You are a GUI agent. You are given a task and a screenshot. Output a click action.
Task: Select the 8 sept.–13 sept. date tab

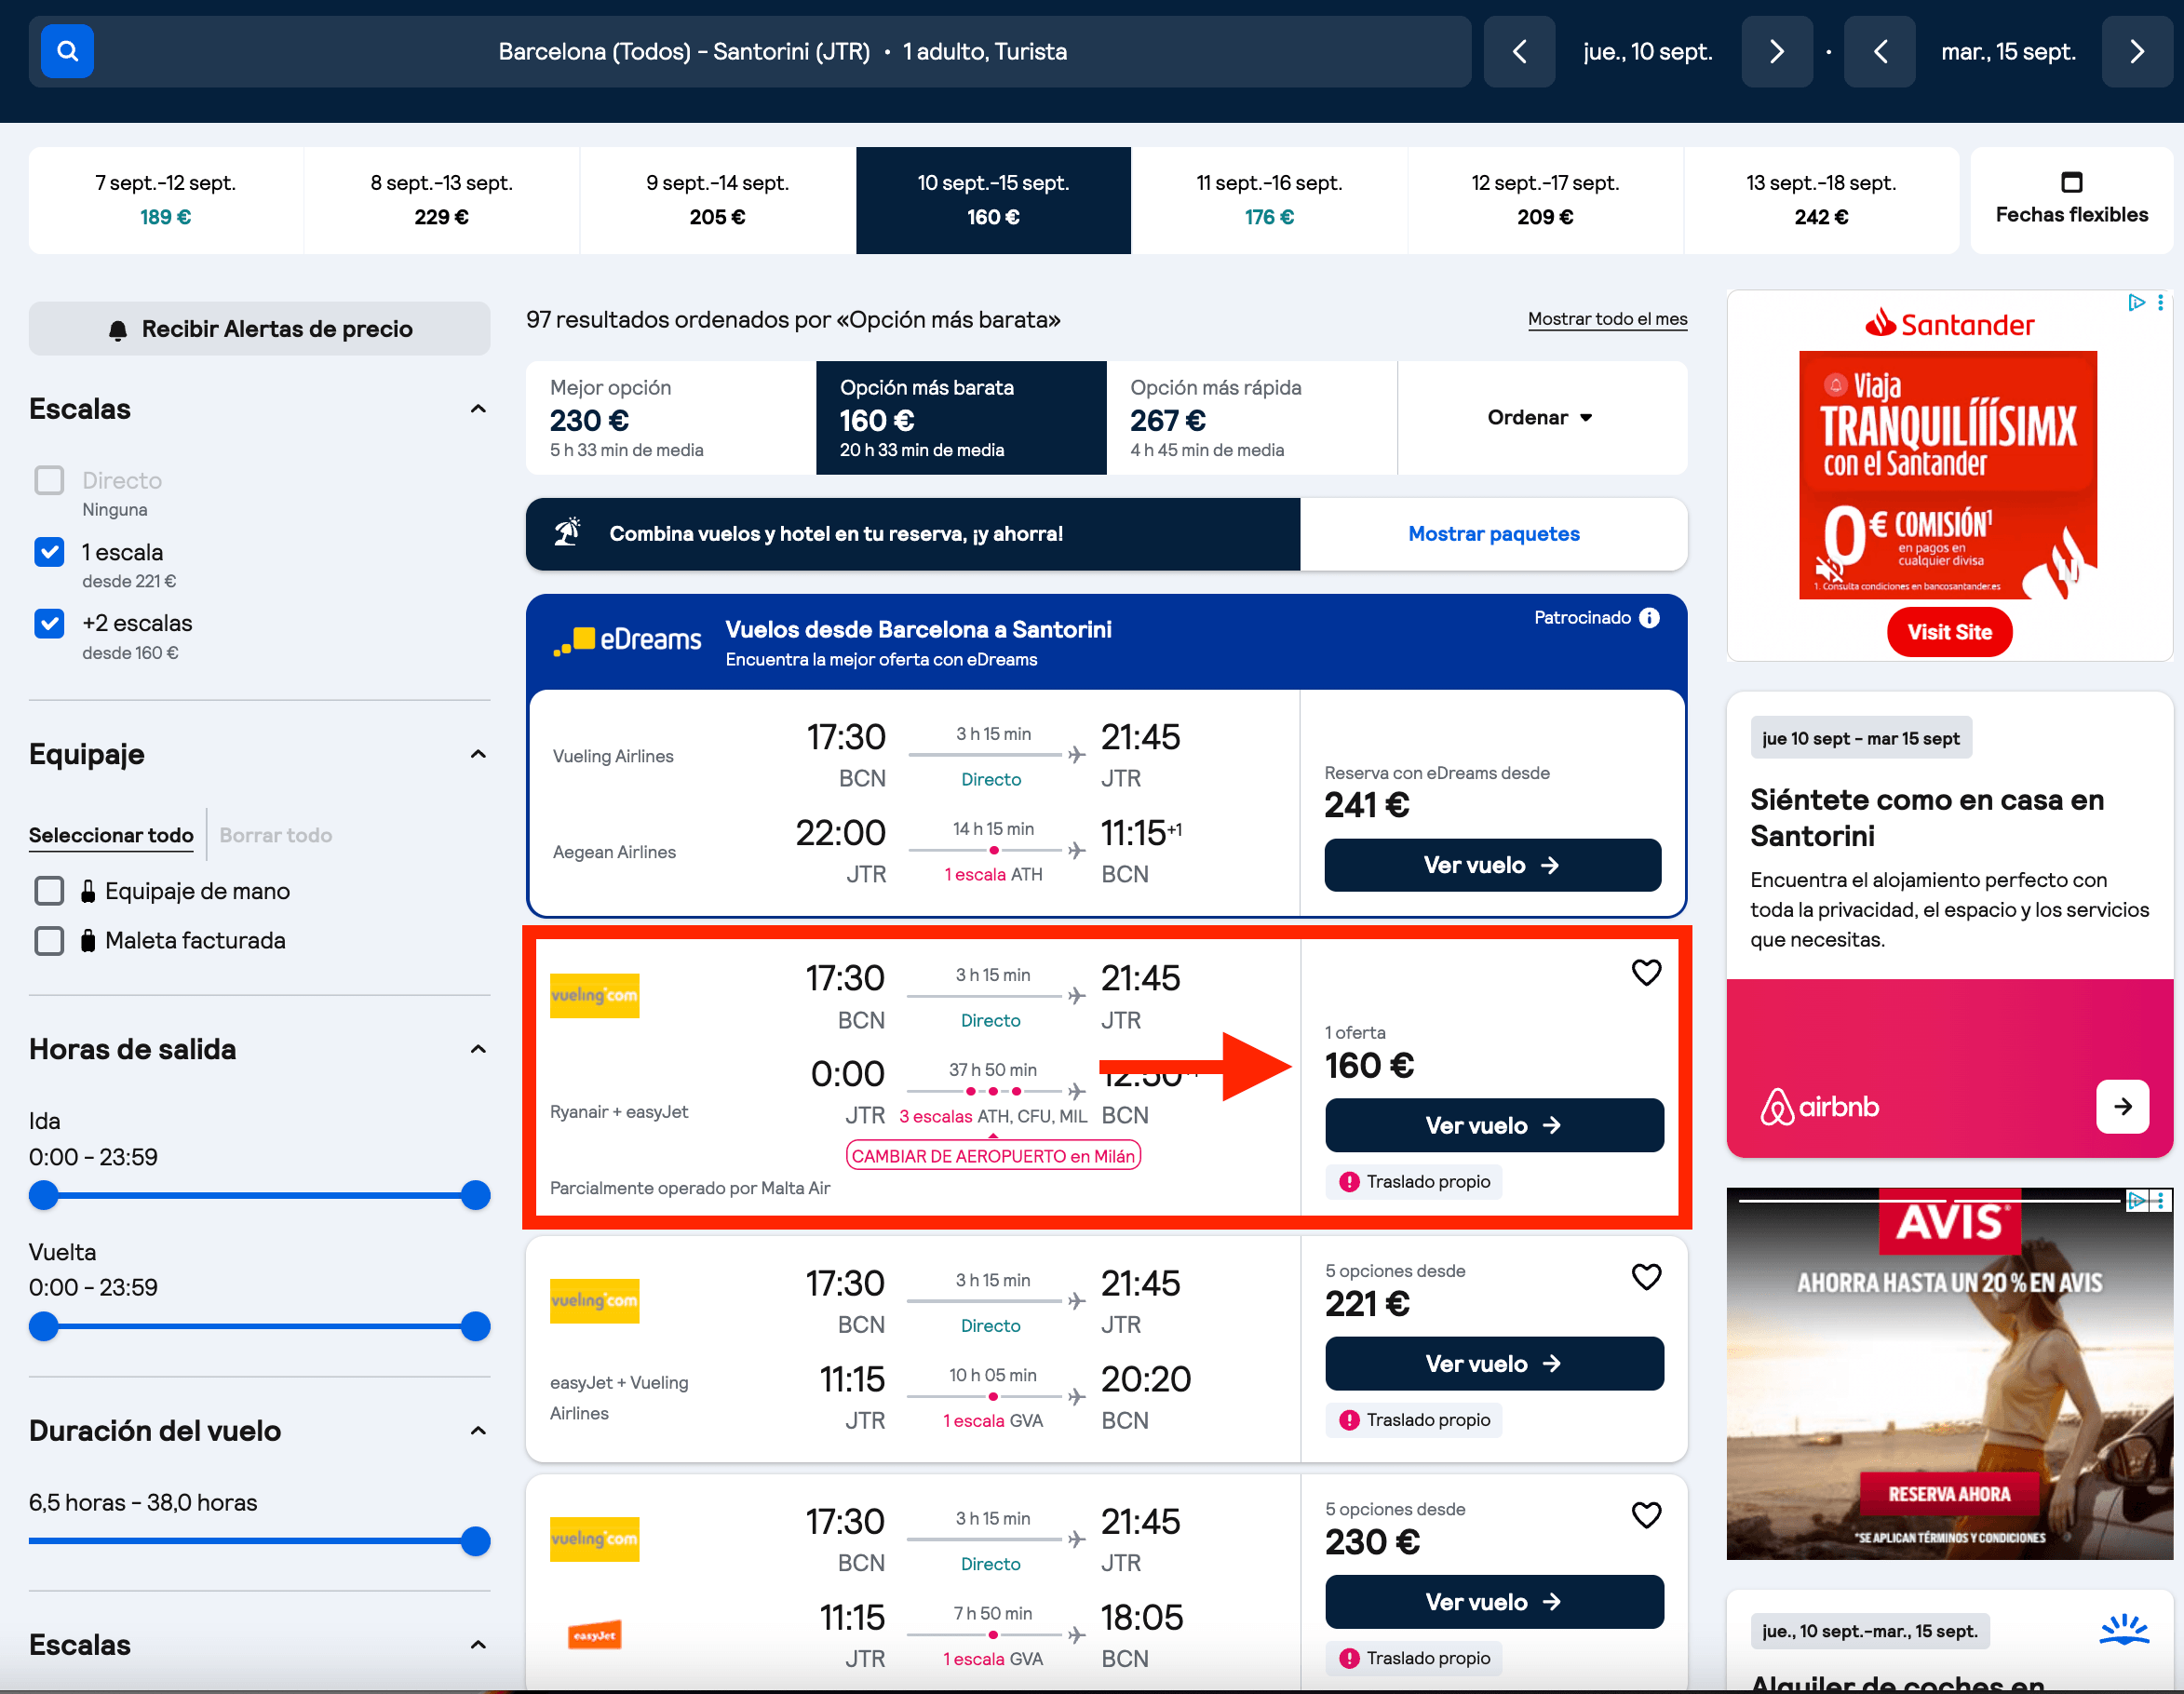[x=441, y=200]
